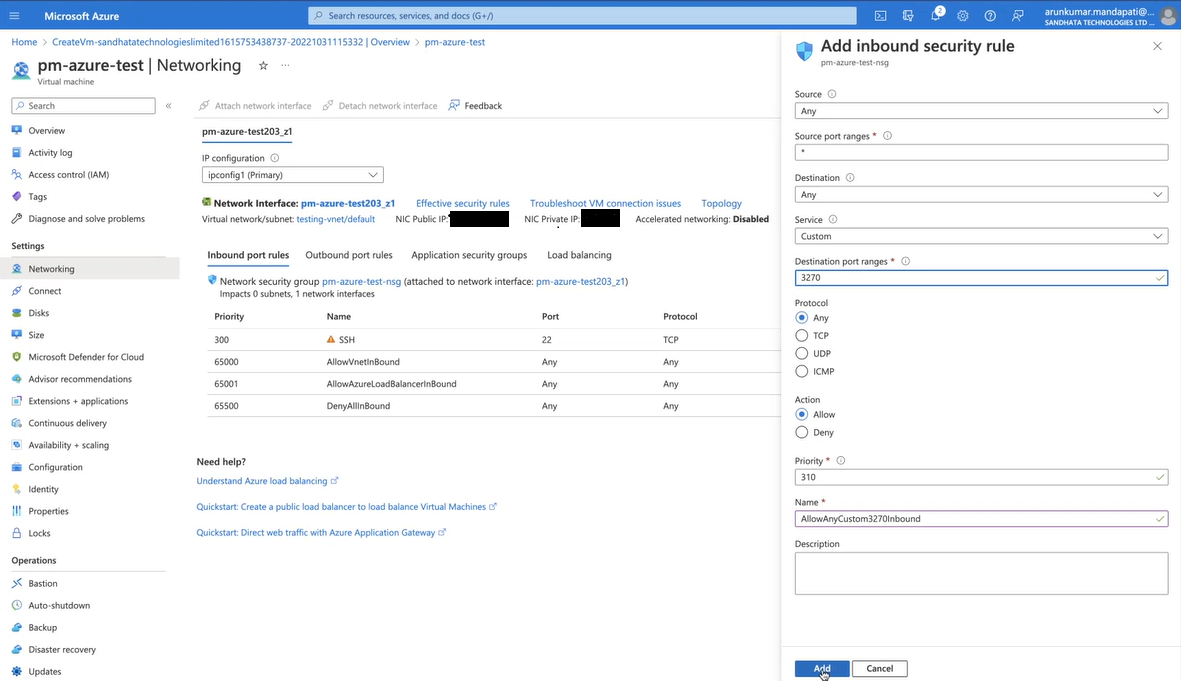Viewport: 1181px width, 681px height.
Task: Open Connect in sidebar
Action: pyautogui.click(x=44, y=291)
